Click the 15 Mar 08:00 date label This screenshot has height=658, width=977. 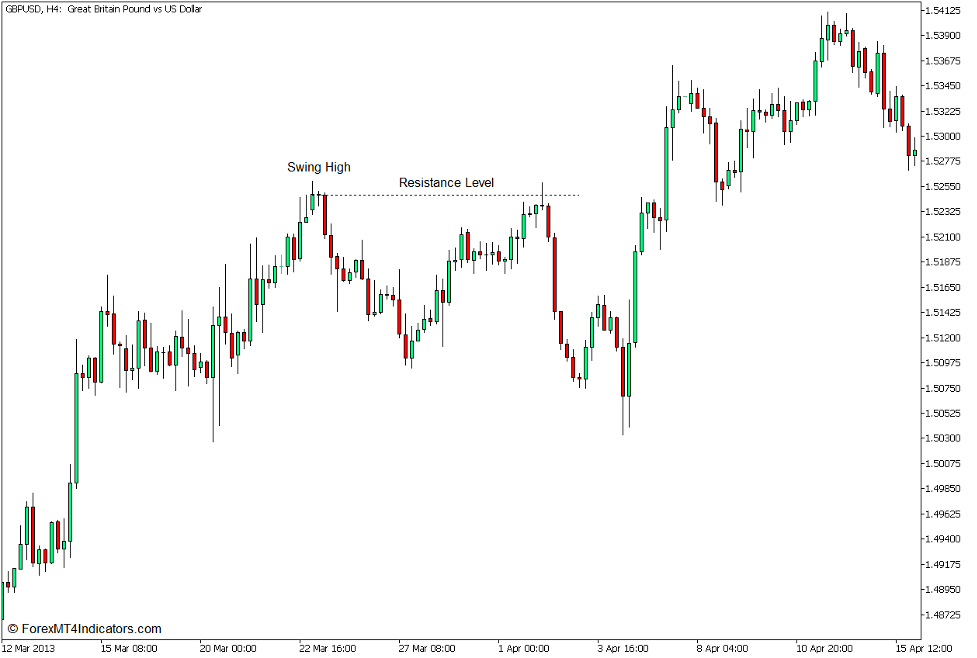tap(131, 647)
